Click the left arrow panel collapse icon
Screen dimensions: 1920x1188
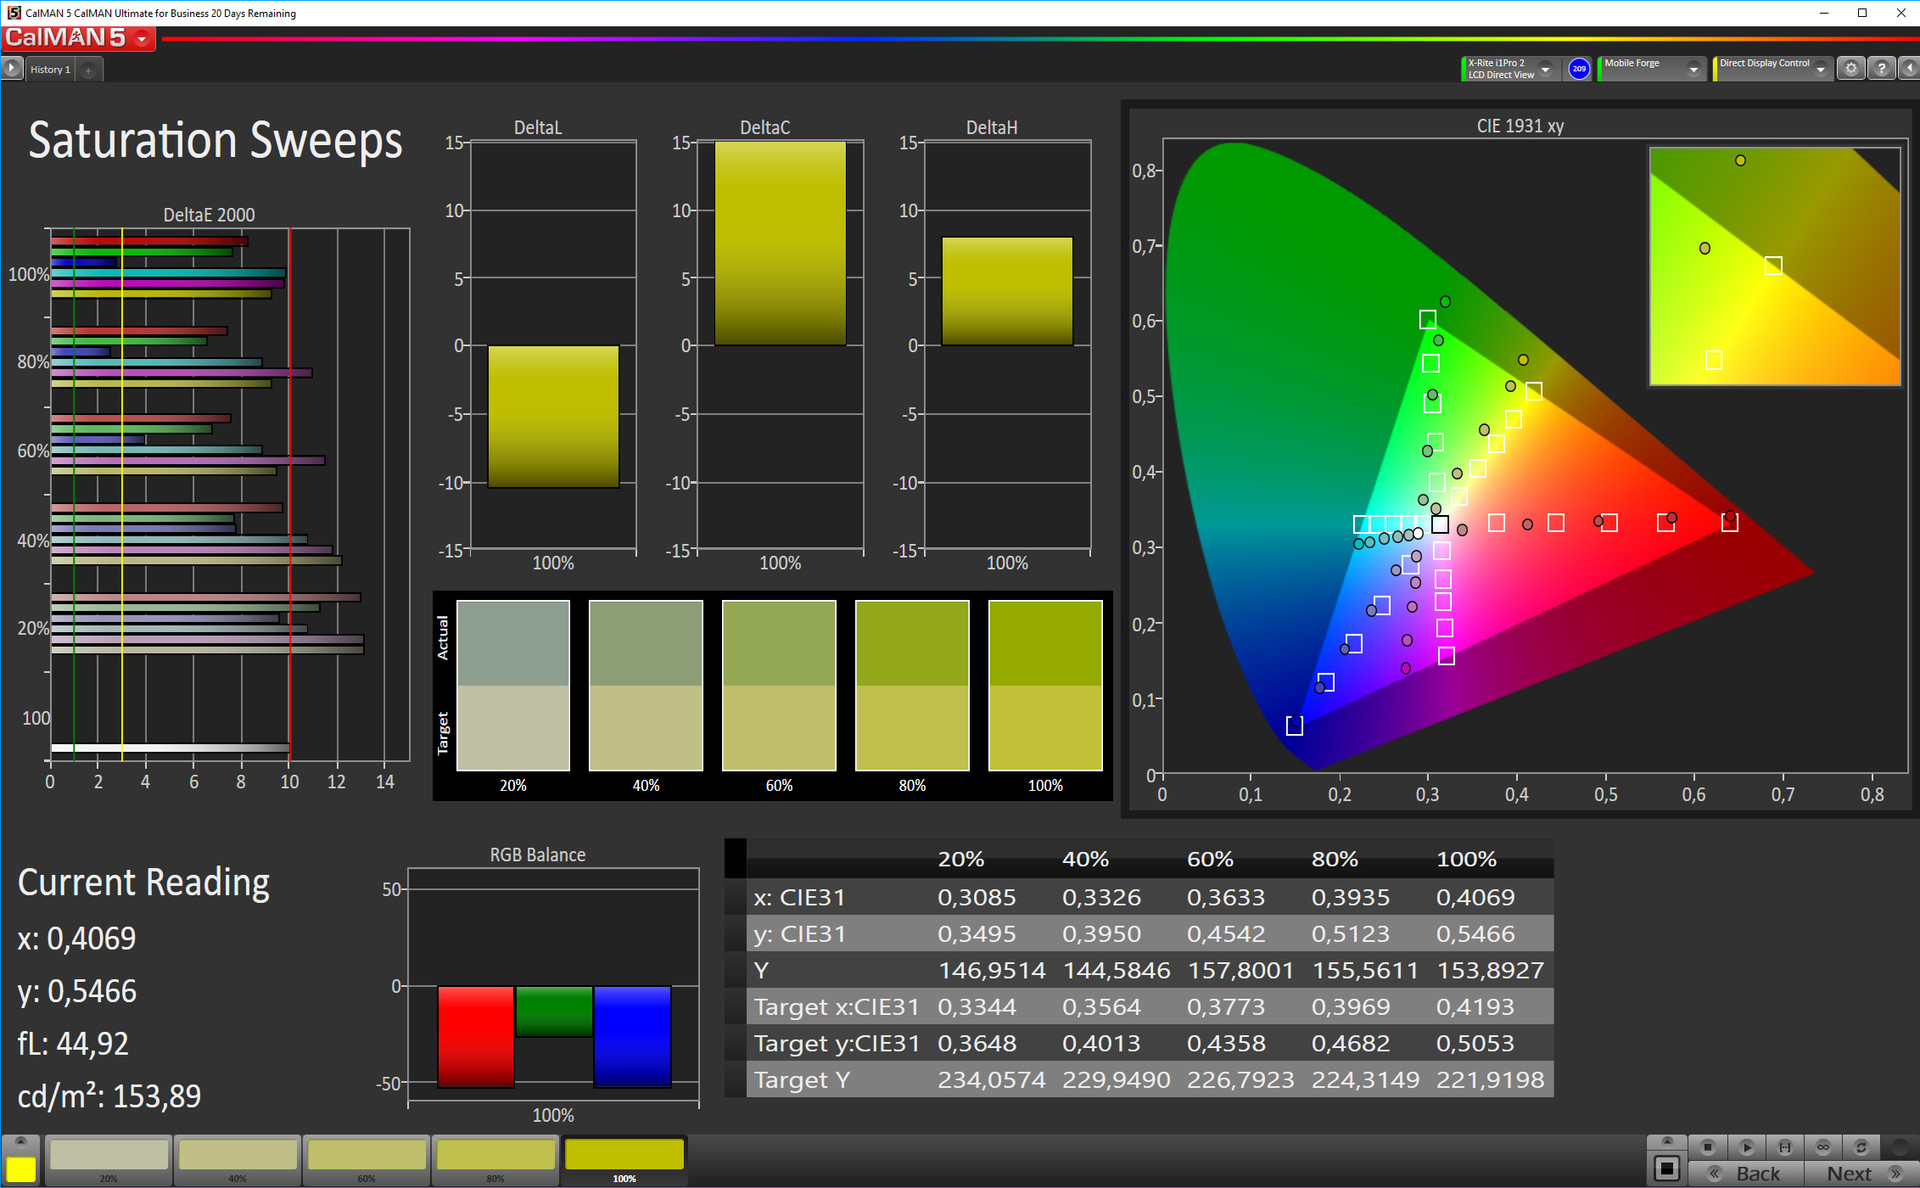[x=1909, y=69]
